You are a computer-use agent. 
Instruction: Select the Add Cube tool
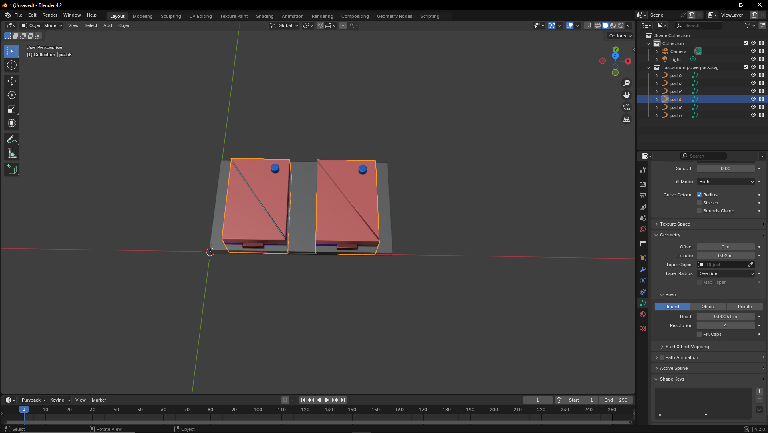point(12,169)
